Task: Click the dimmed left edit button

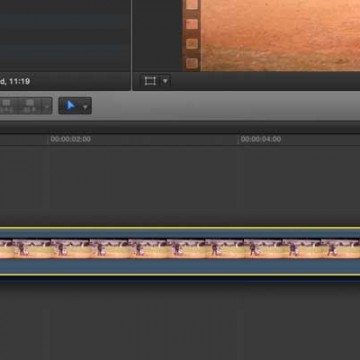Action: pyautogui.click(x=6, y=105)
